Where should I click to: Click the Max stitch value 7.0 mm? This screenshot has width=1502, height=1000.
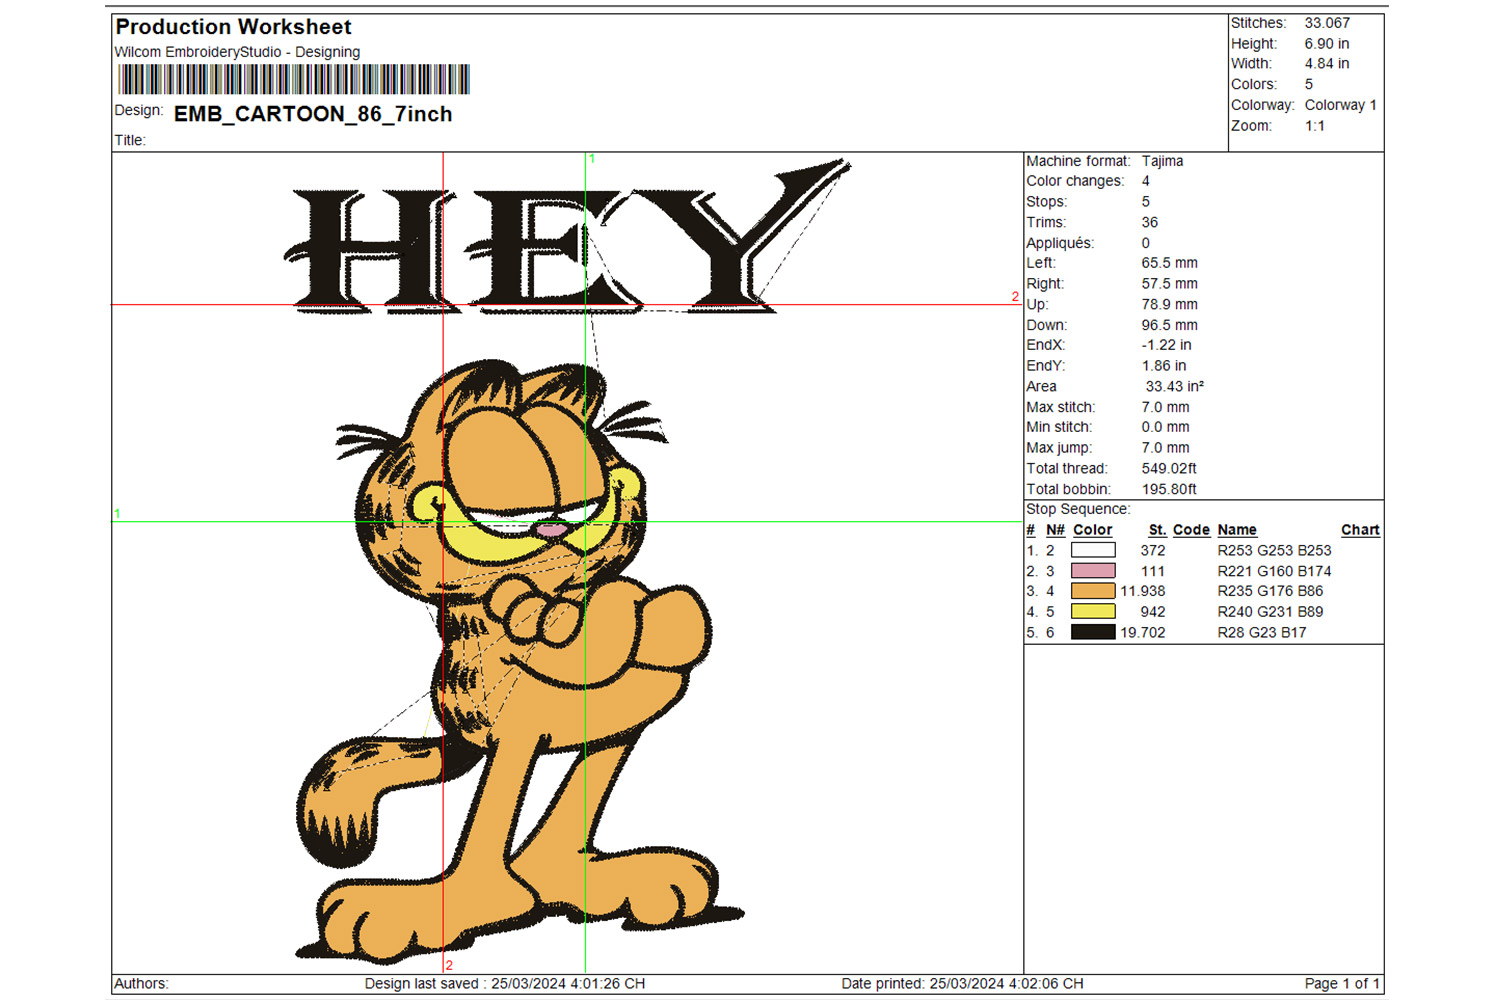point(1165,407)
